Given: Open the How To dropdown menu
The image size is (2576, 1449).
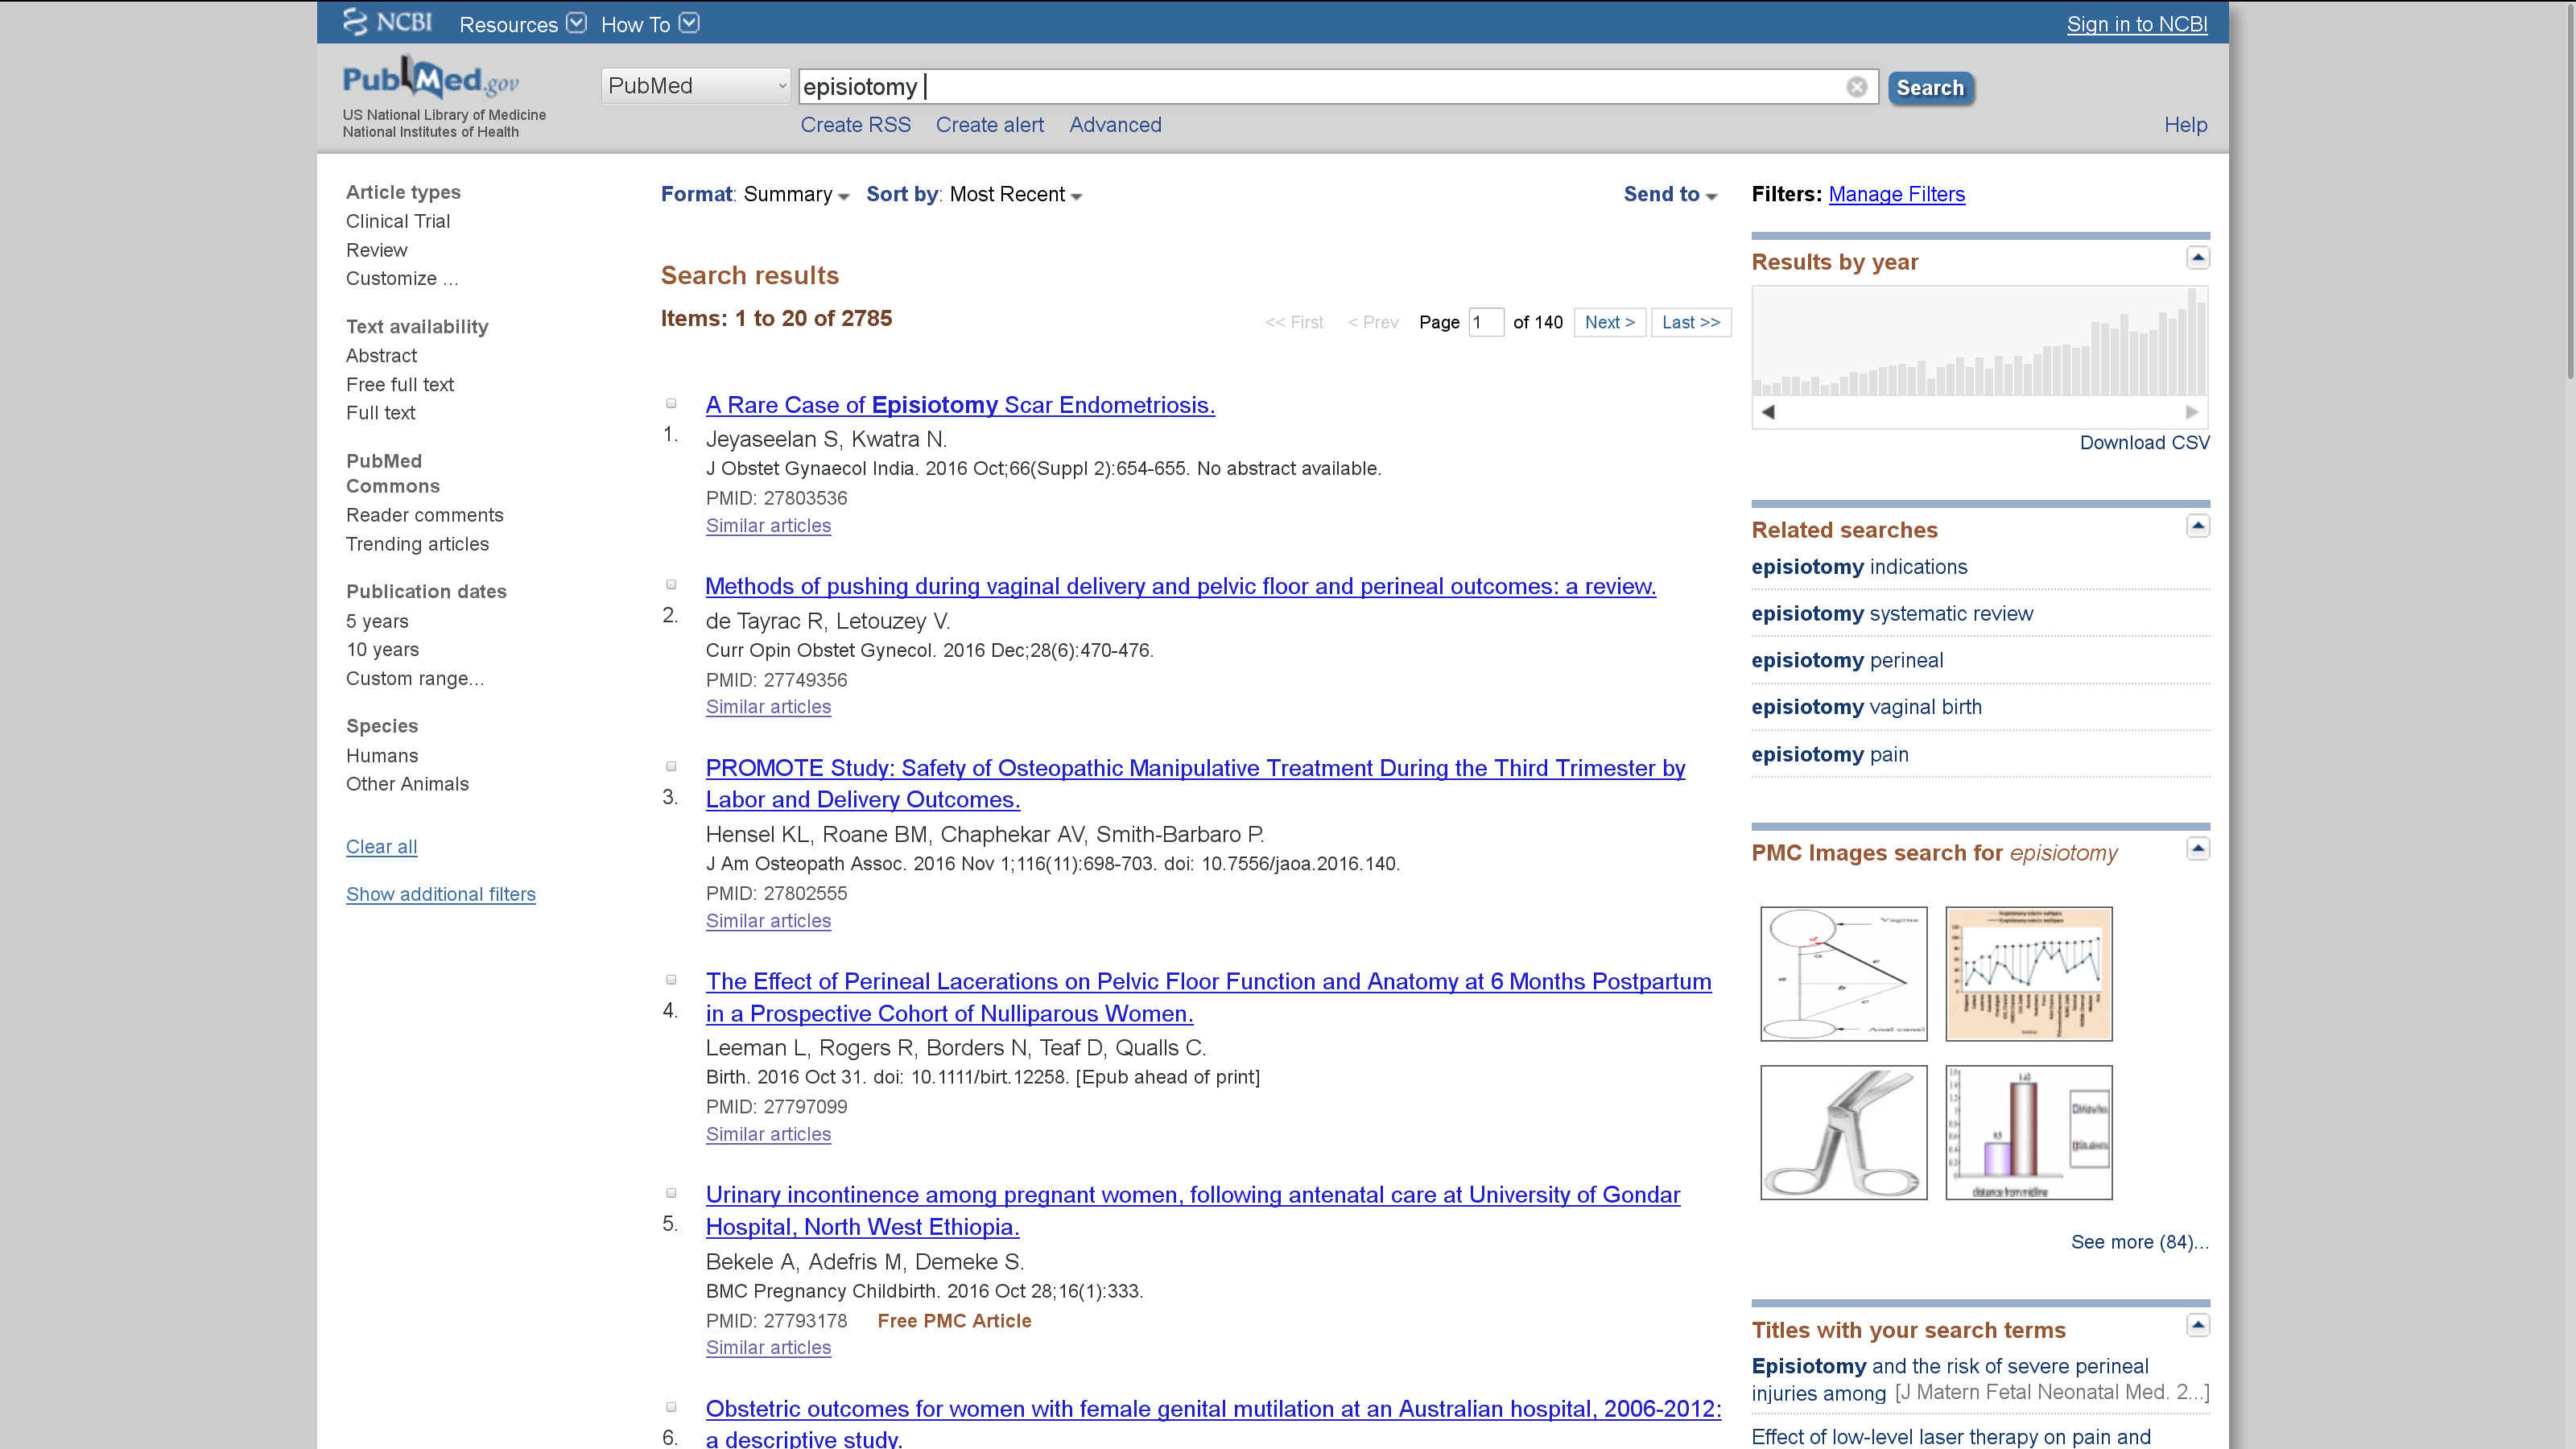Looking at the screenshot, I should tap(649, 24).
